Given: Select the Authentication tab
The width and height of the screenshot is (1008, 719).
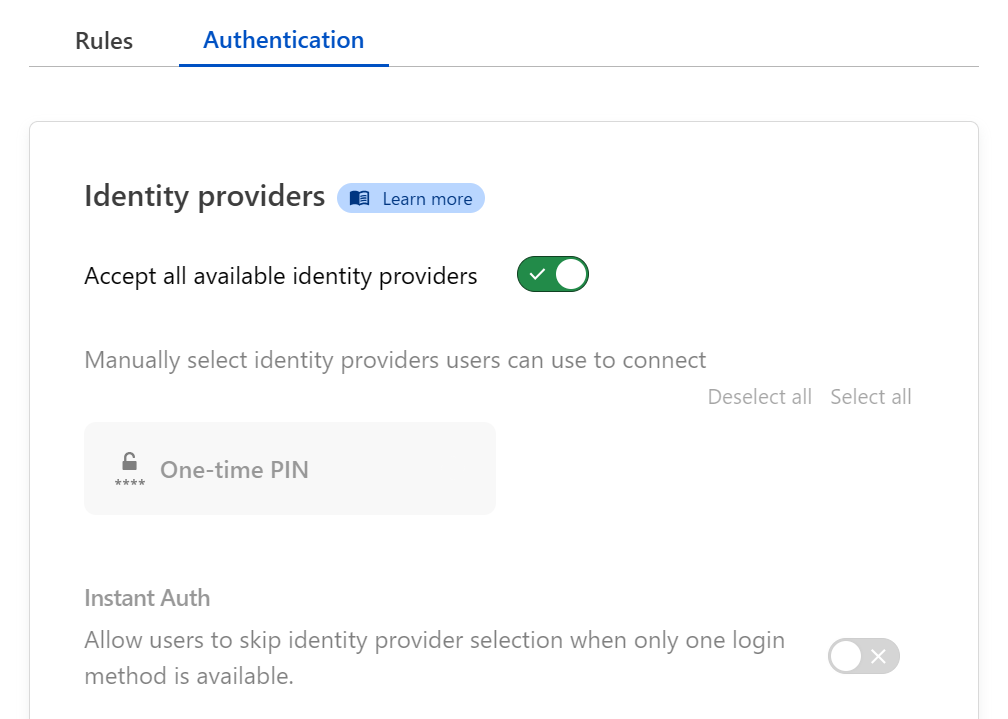Looking at the screenshot, I should point(283,40).
